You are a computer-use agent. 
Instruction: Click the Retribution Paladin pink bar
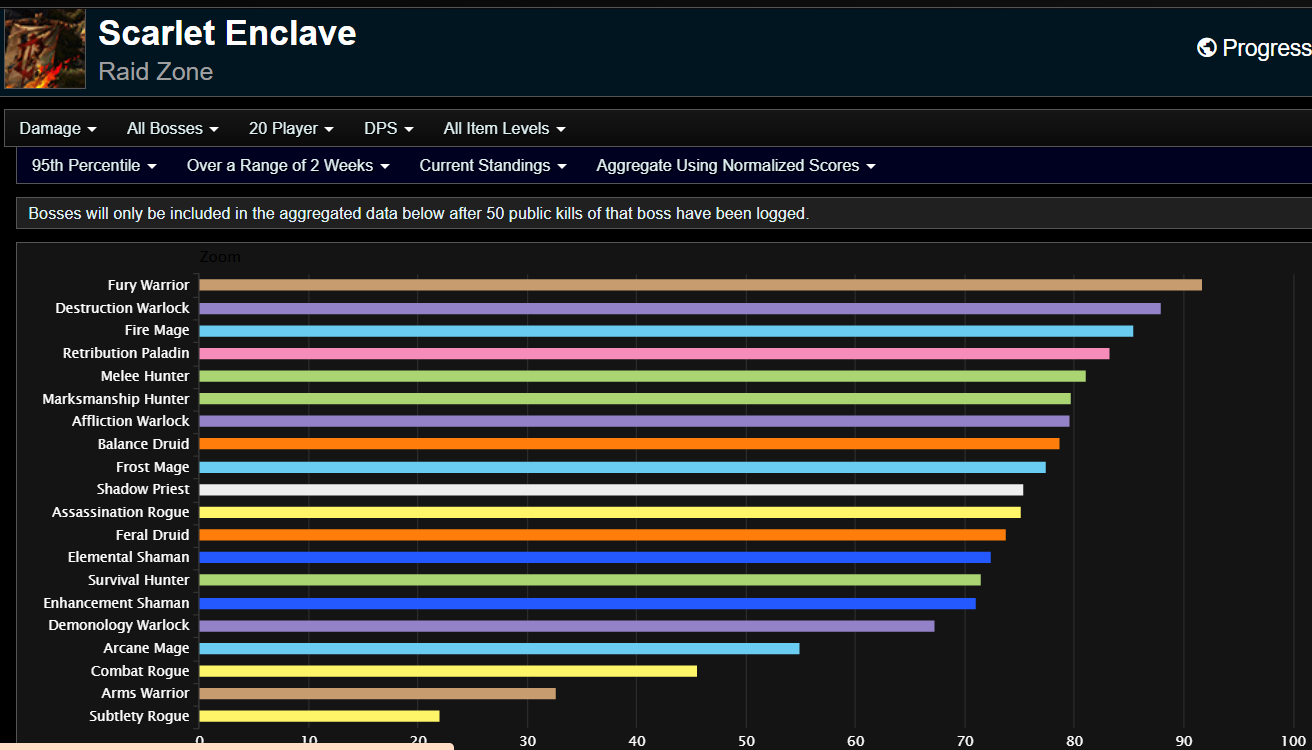(654, 353)
